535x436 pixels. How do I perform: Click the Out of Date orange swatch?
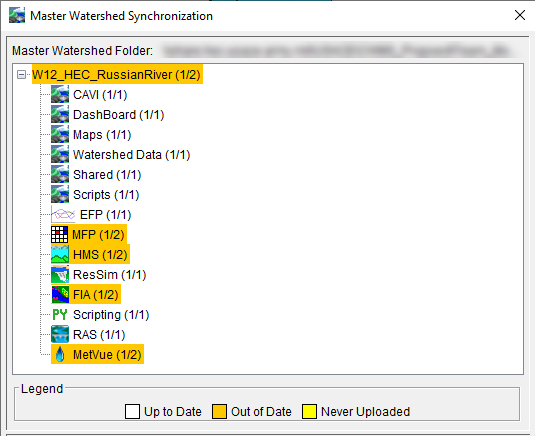(219, 411)
